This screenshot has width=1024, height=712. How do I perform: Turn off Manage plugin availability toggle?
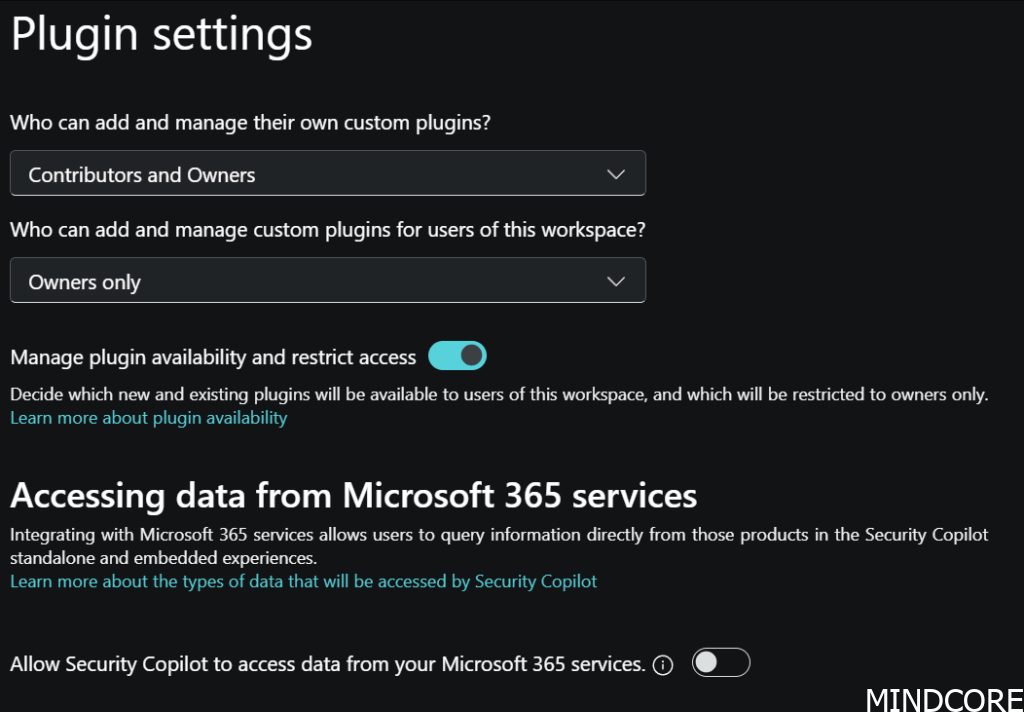pyautogui.click(x=457, y=356)
